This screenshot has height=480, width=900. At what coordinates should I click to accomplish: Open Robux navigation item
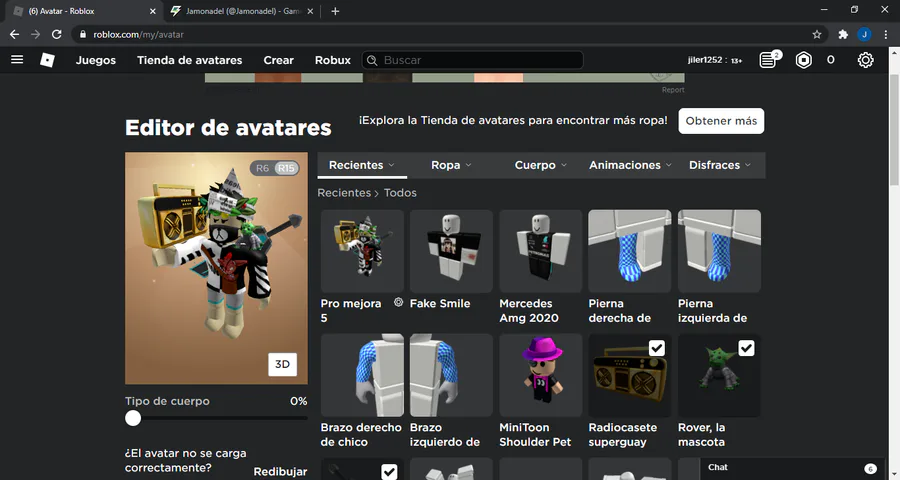pyautogui.click(x=332, y=60)
